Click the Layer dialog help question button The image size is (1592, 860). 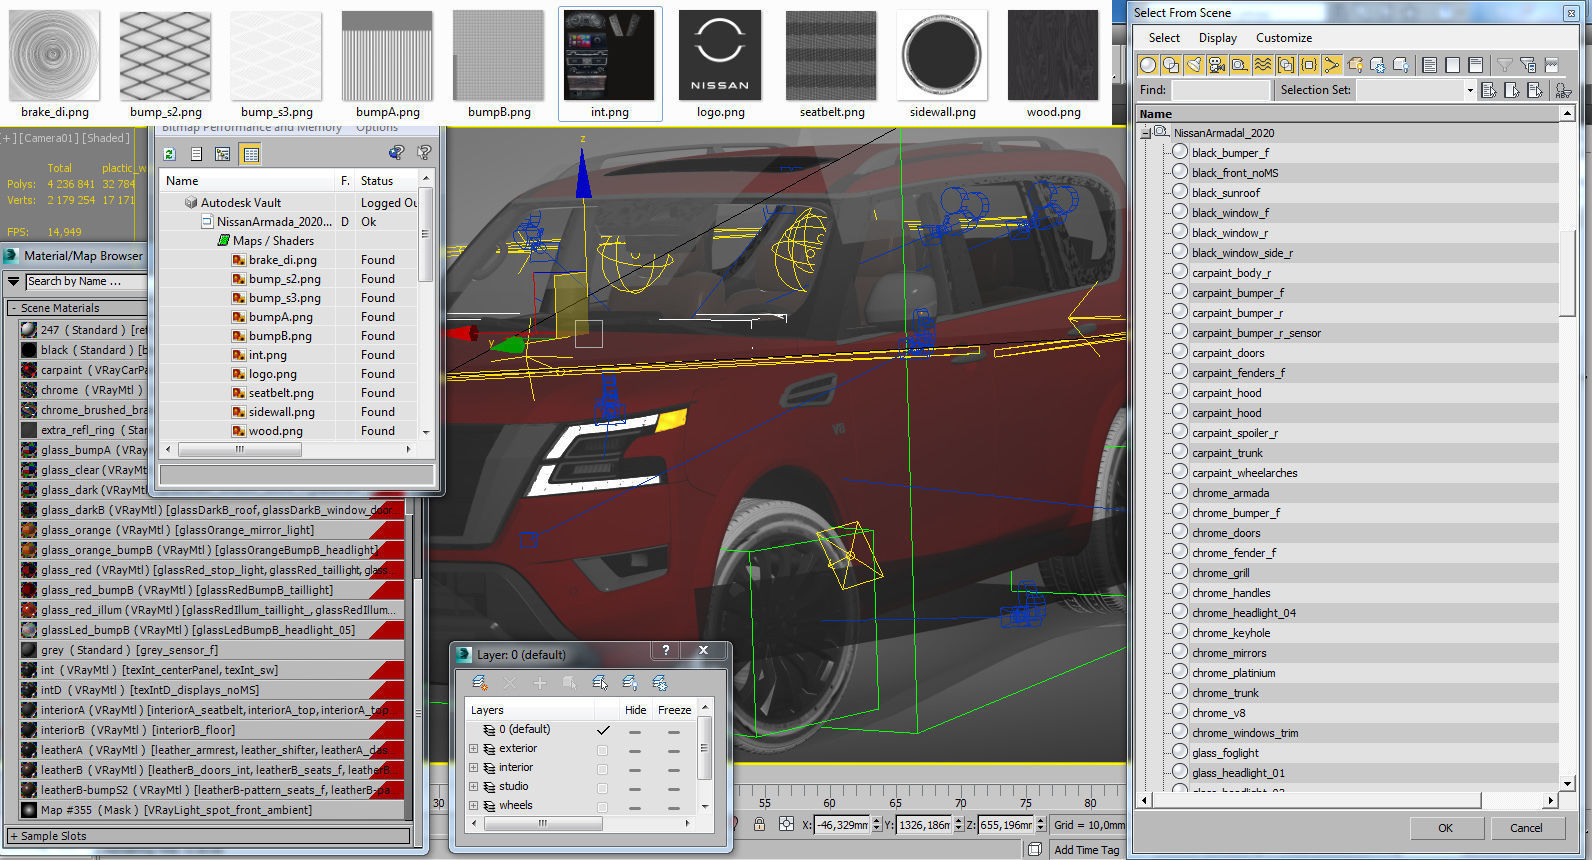pos(666,650)
